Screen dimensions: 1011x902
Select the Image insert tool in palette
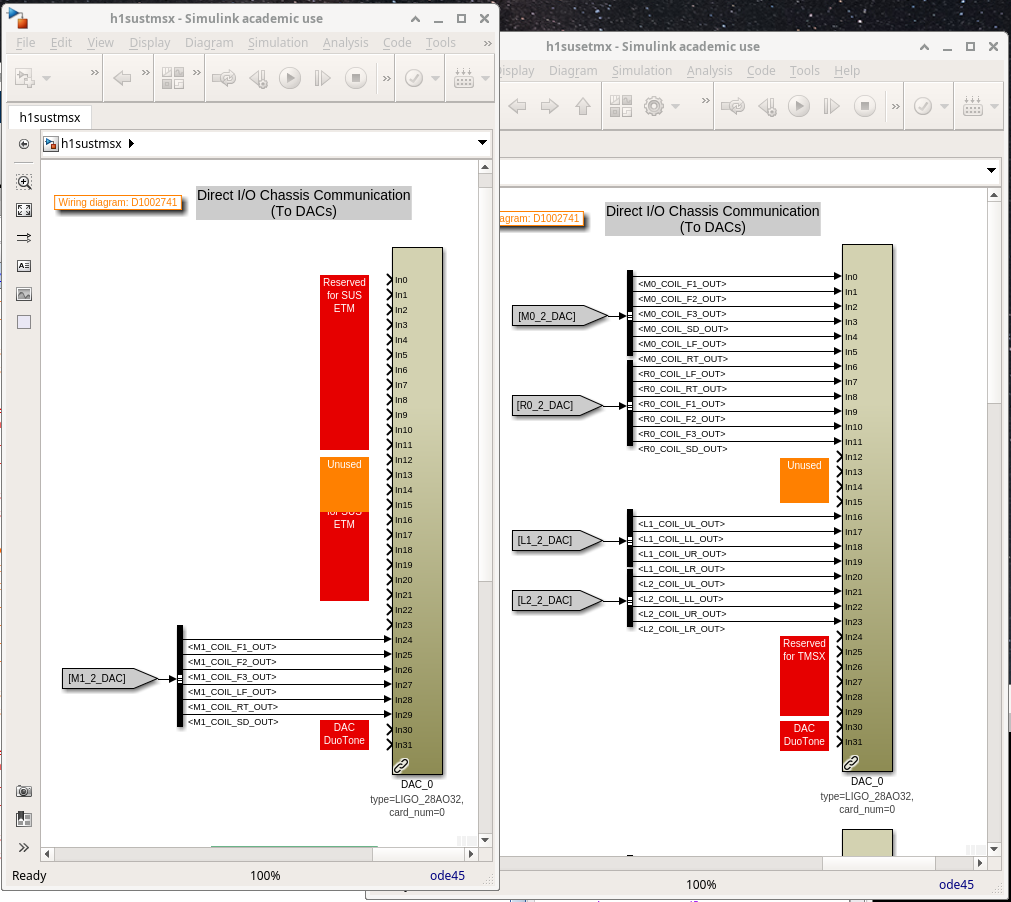pos(24,294)
